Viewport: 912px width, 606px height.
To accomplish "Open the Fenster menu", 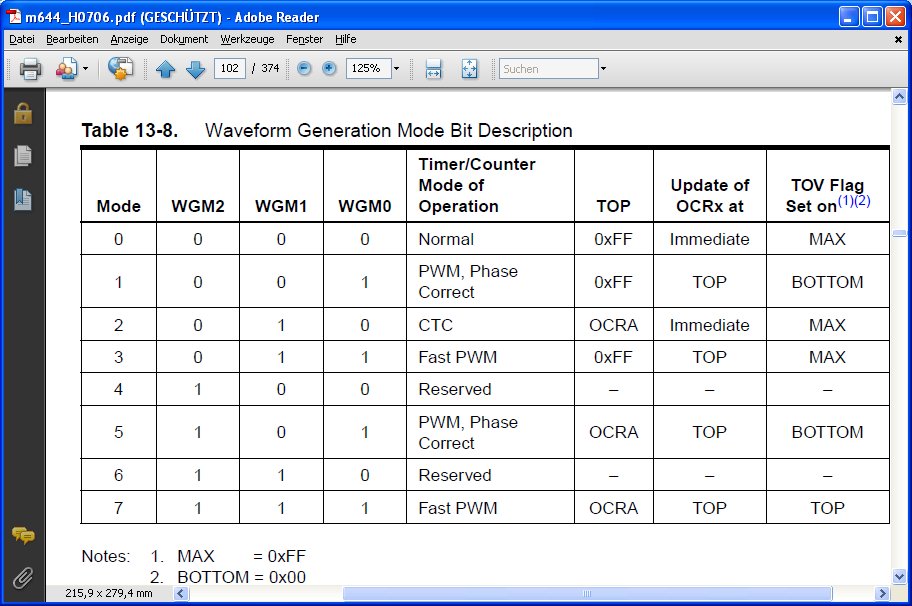I will pyautogui.click(x=304, y=39).
